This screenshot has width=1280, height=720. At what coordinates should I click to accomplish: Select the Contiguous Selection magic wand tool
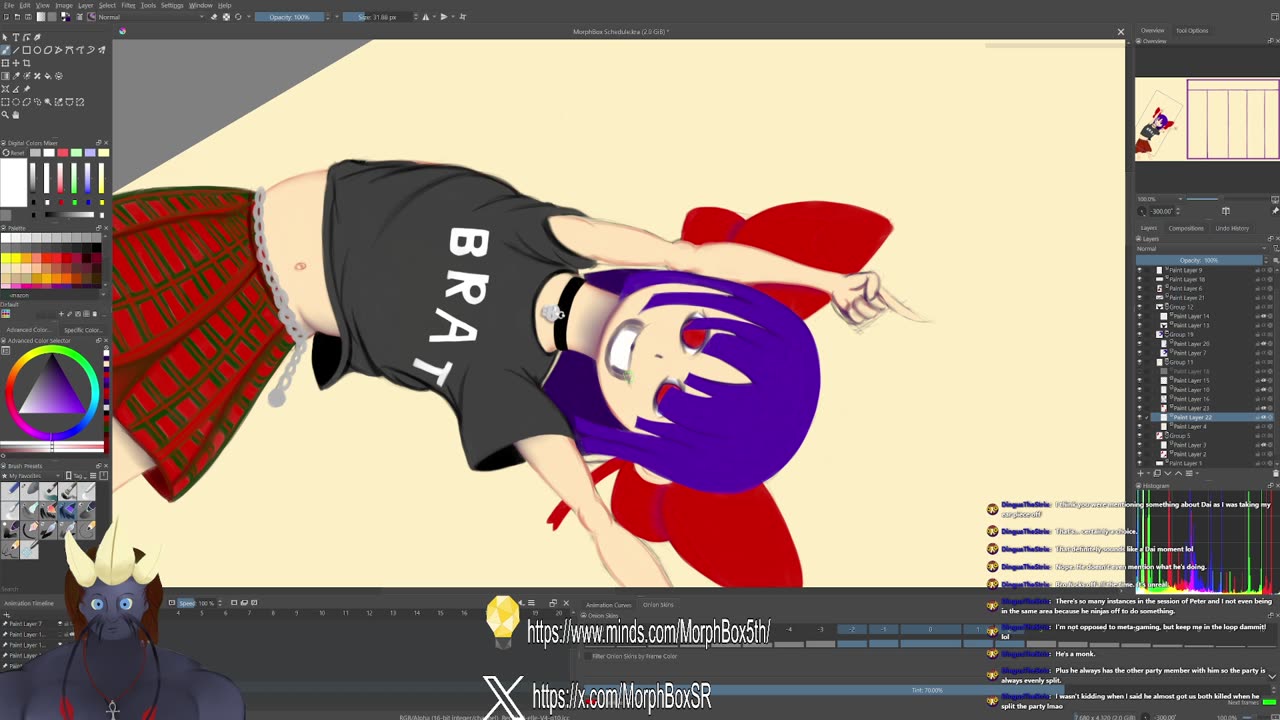click(x=48, y=102)
